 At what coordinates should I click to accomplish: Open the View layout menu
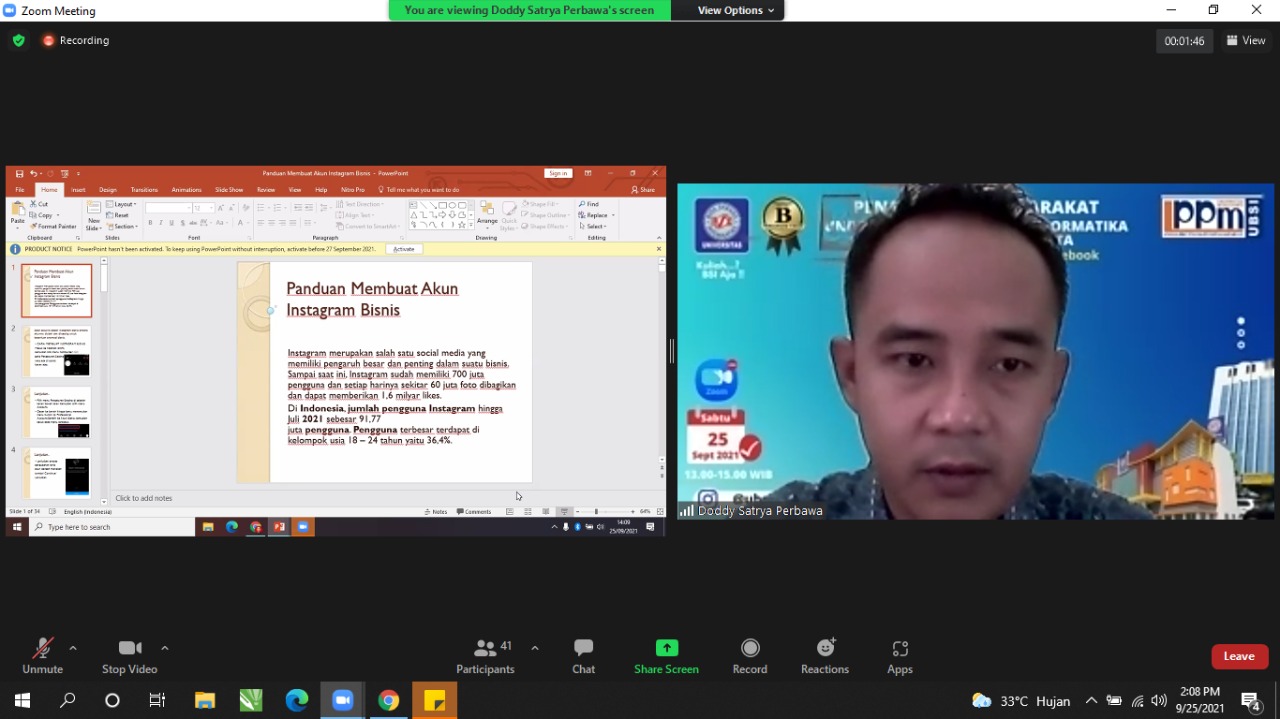click(1246, 40)
